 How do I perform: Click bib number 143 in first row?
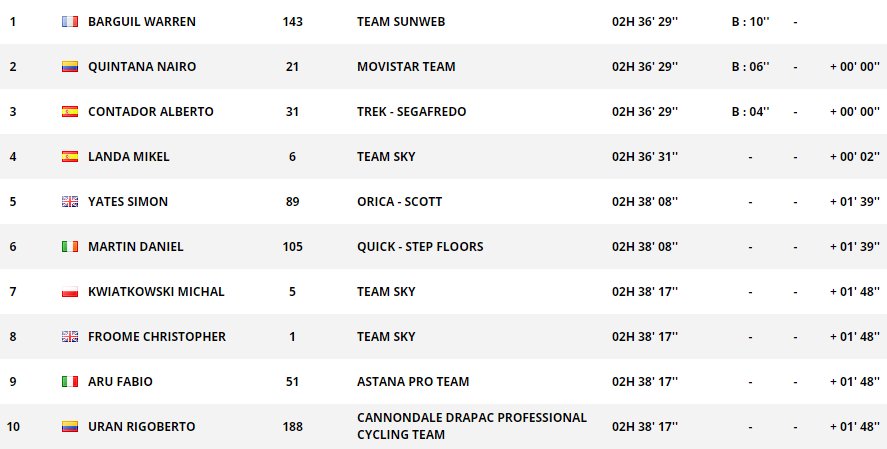(293, 21)
